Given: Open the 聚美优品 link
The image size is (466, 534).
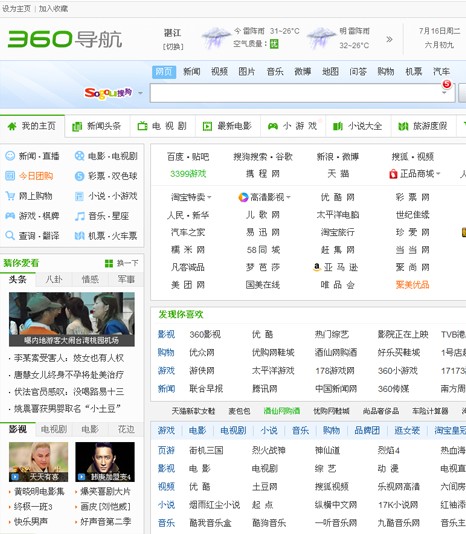Looking at the screenshot, I should click(x=412, y=285).
